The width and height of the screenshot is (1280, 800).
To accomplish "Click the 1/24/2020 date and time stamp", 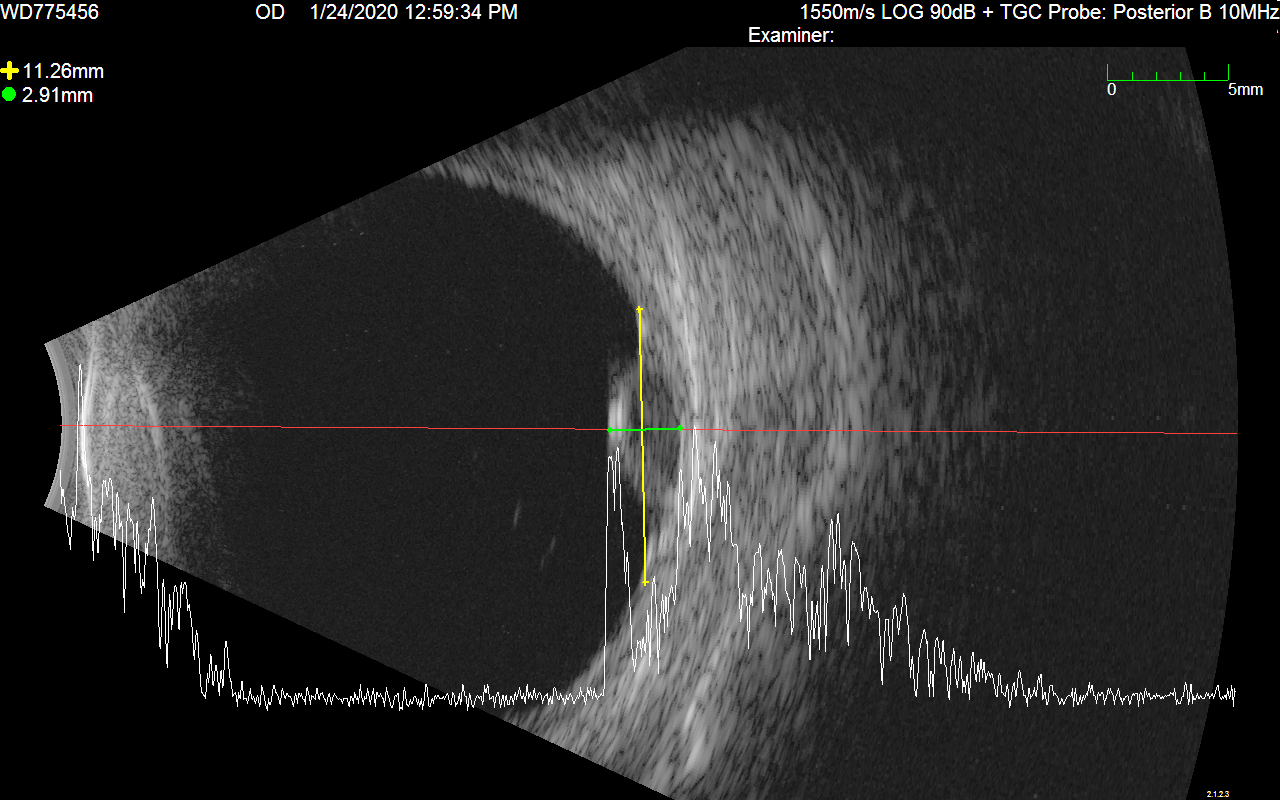I will click(x=414, y=12).
